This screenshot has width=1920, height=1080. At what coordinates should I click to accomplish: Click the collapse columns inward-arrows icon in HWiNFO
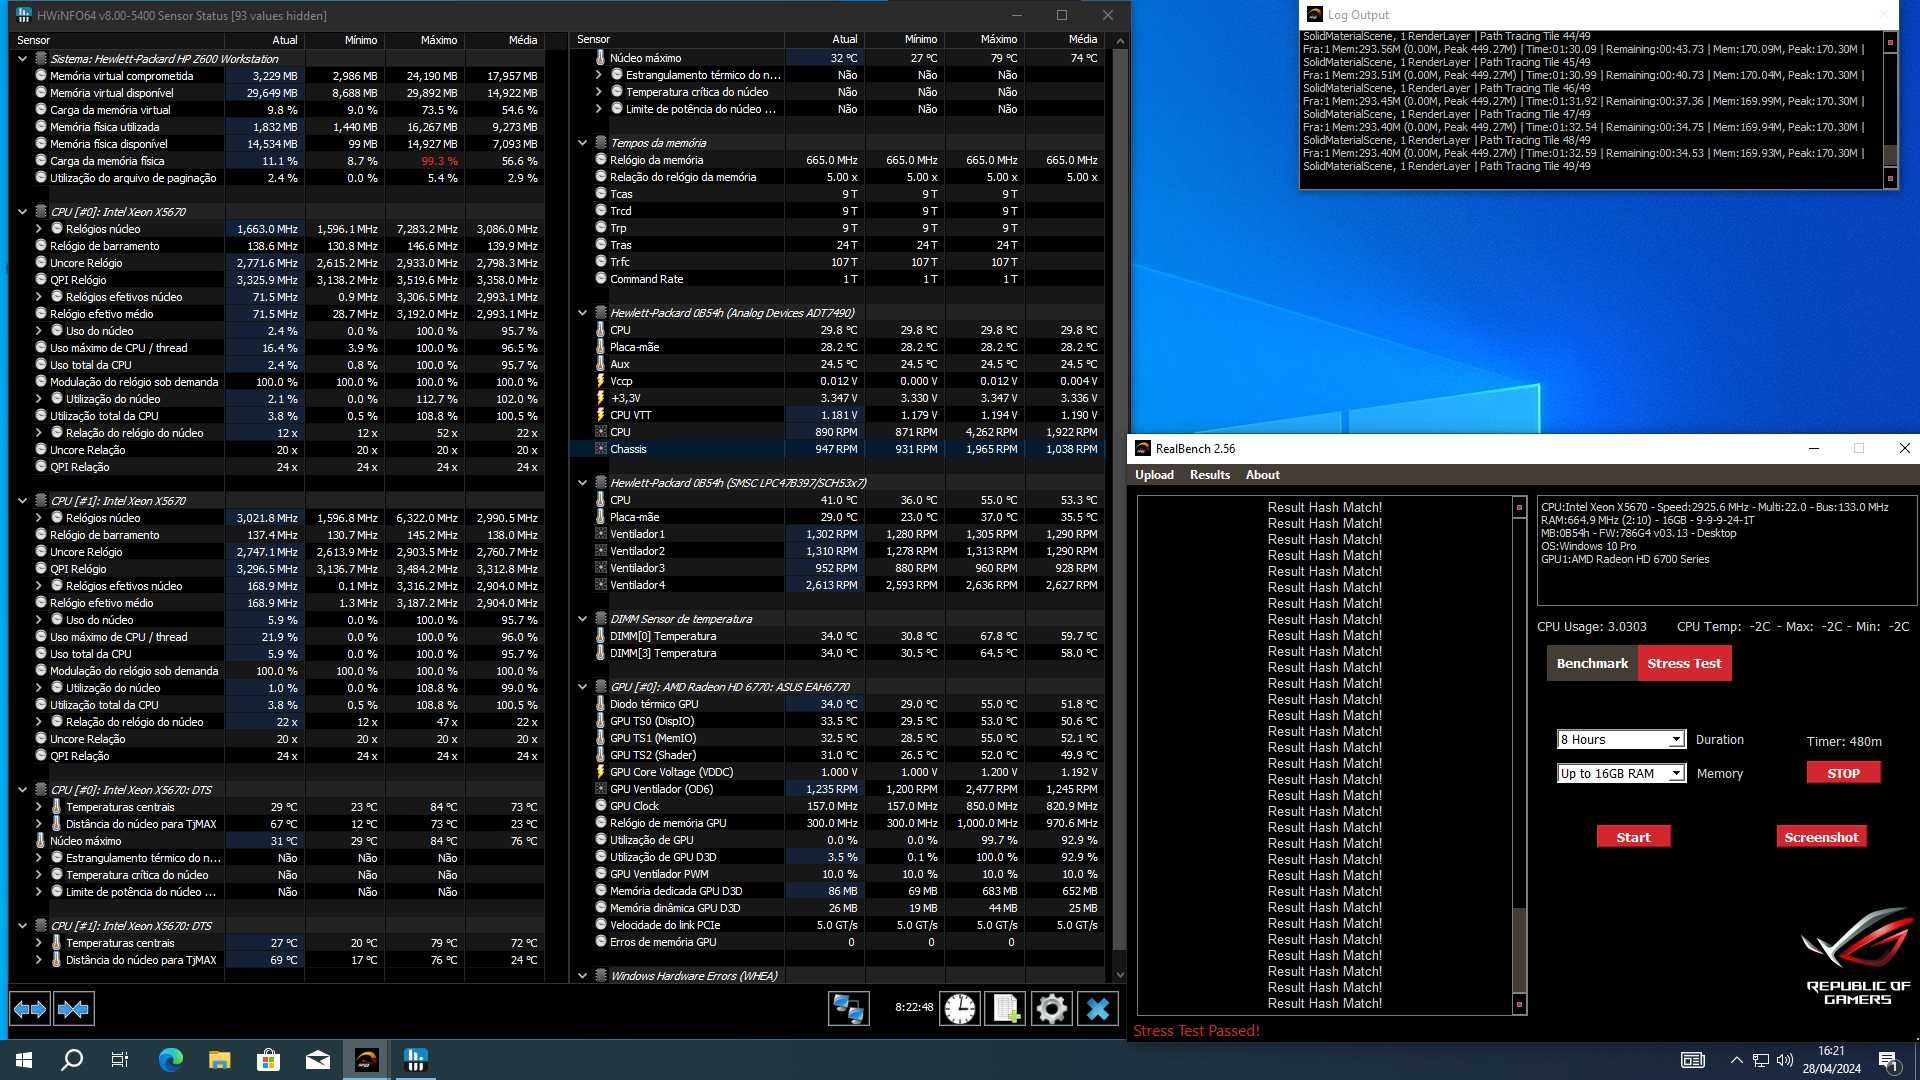74,1009
